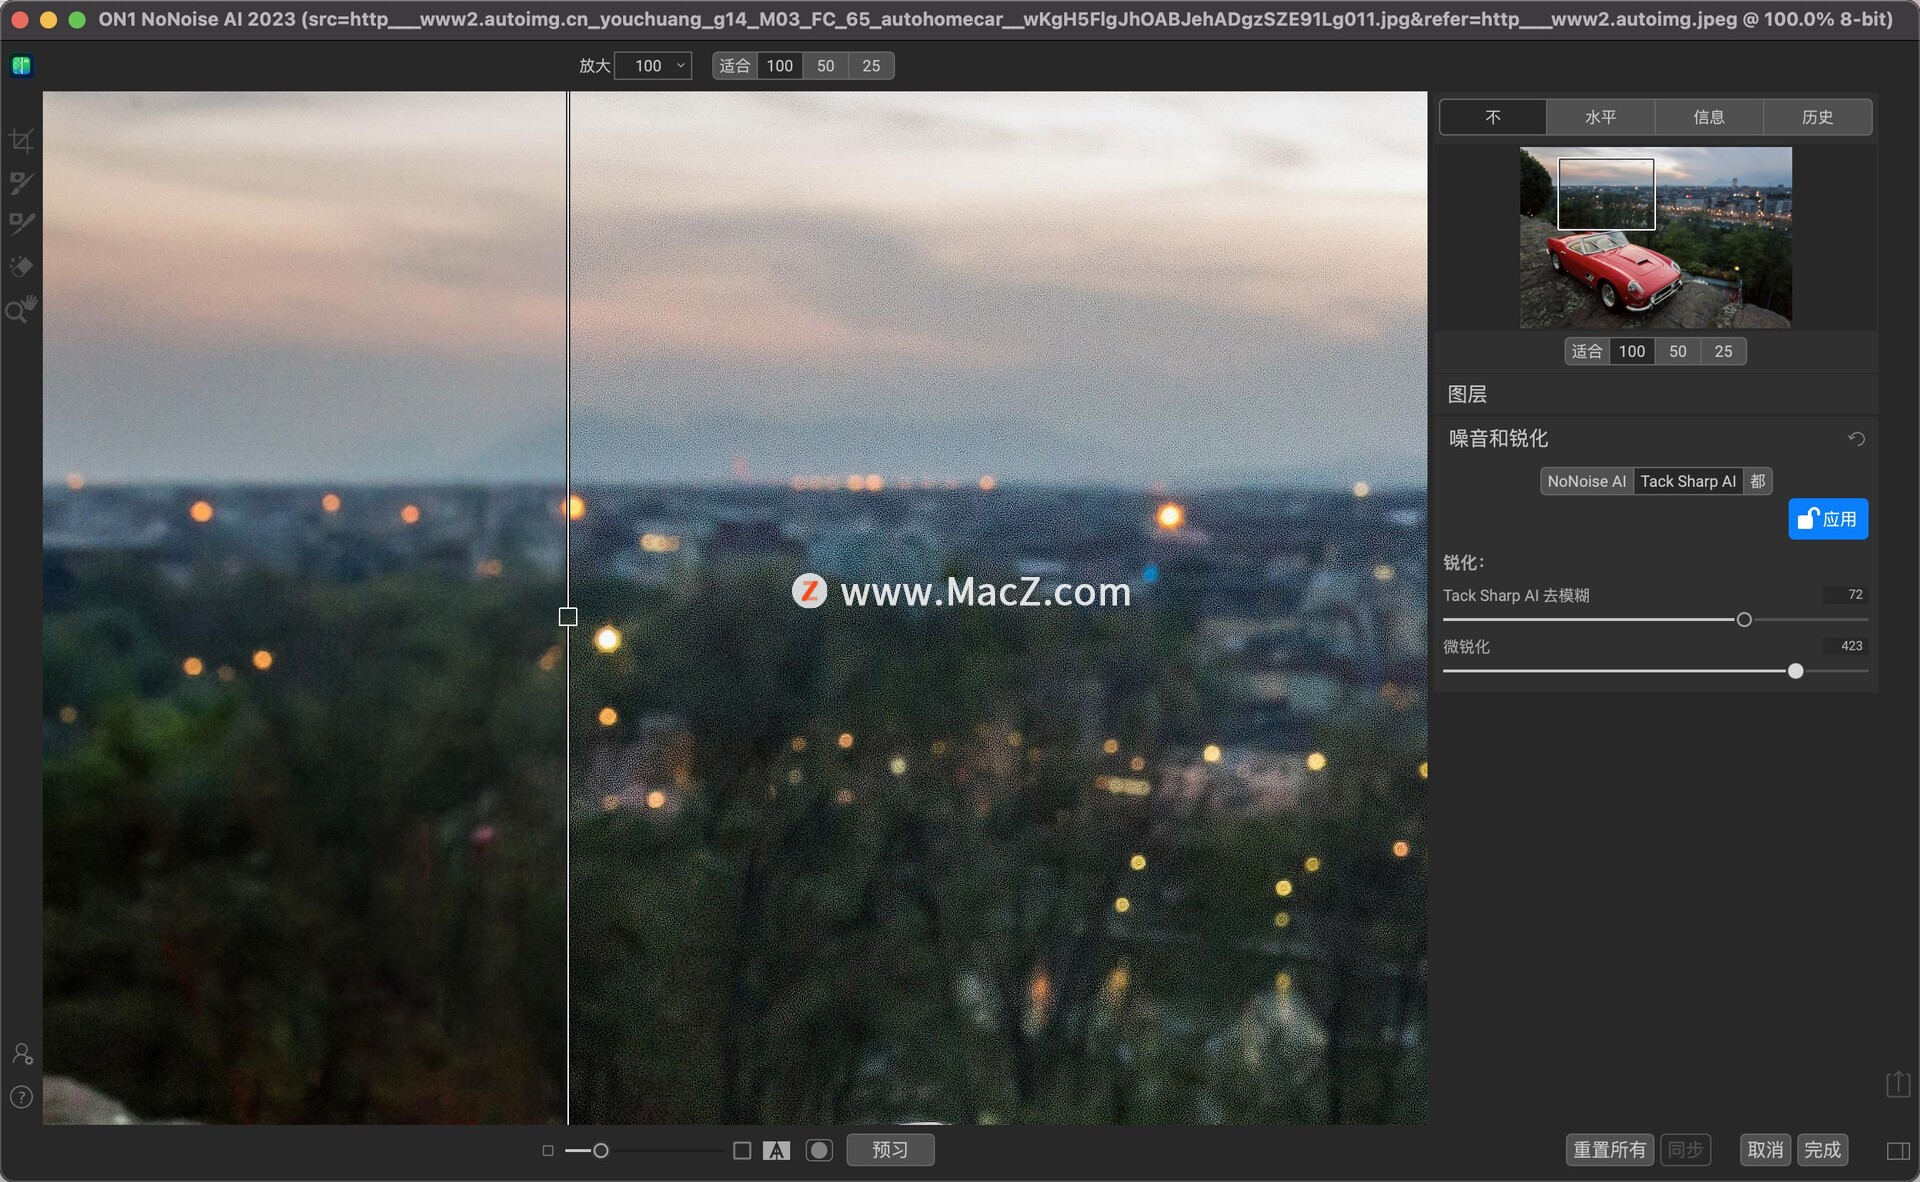1920x1182 pixels.
Task: Open the 放大 zoom percentage dropdown
Action: pos(654,66)
